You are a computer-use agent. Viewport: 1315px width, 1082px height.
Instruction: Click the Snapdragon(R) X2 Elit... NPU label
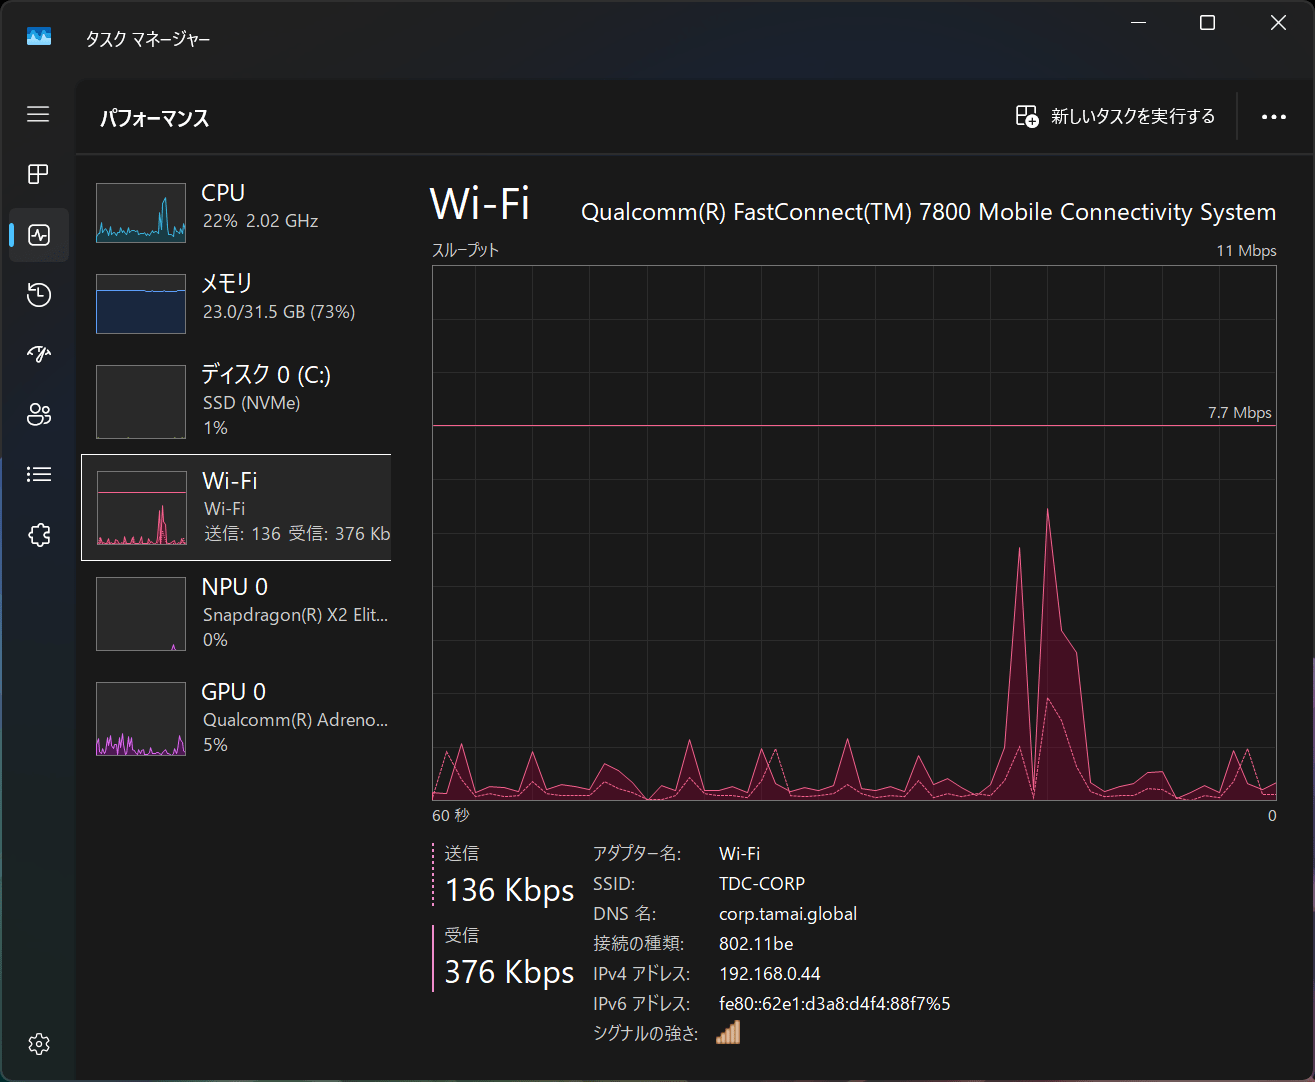click(x=295, y=615)
